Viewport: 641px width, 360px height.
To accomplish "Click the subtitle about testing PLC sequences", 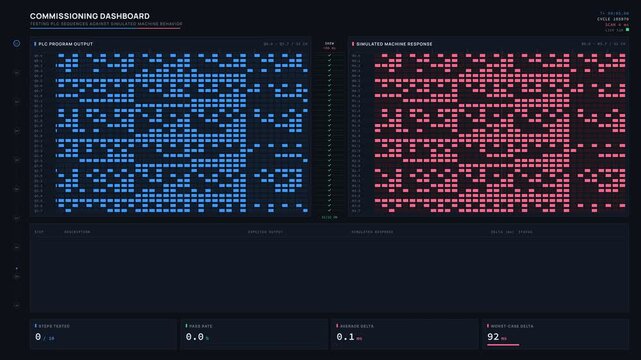I will pyautogui.click(x=106, y=24).
